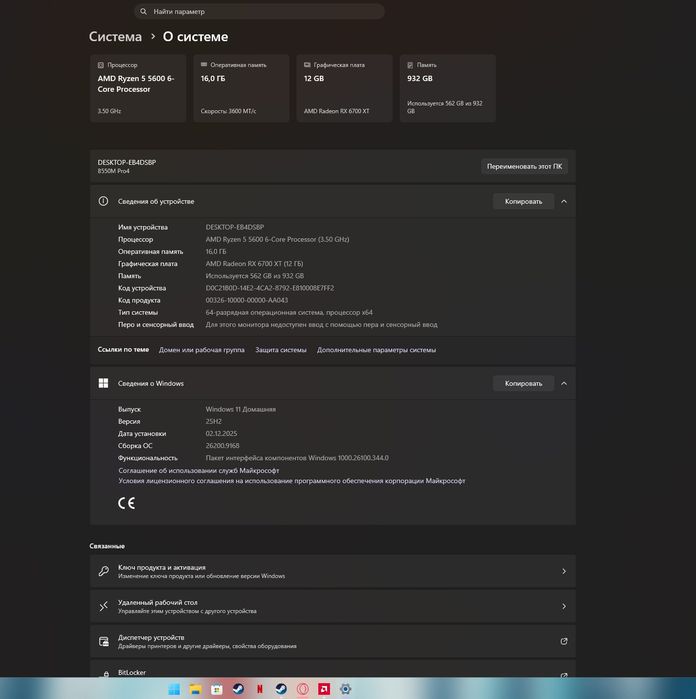
Task: Click the search magnifier icon
Action: tap(143, 12)
